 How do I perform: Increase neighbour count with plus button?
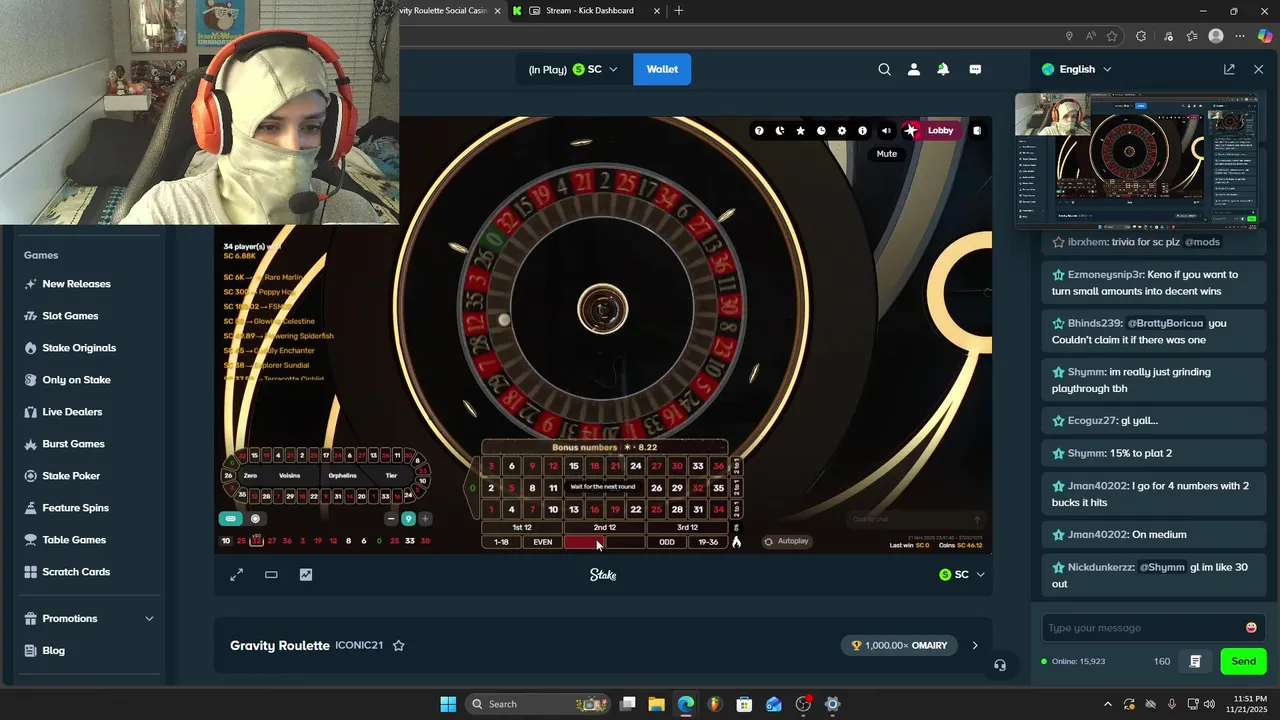click(425, 519)
